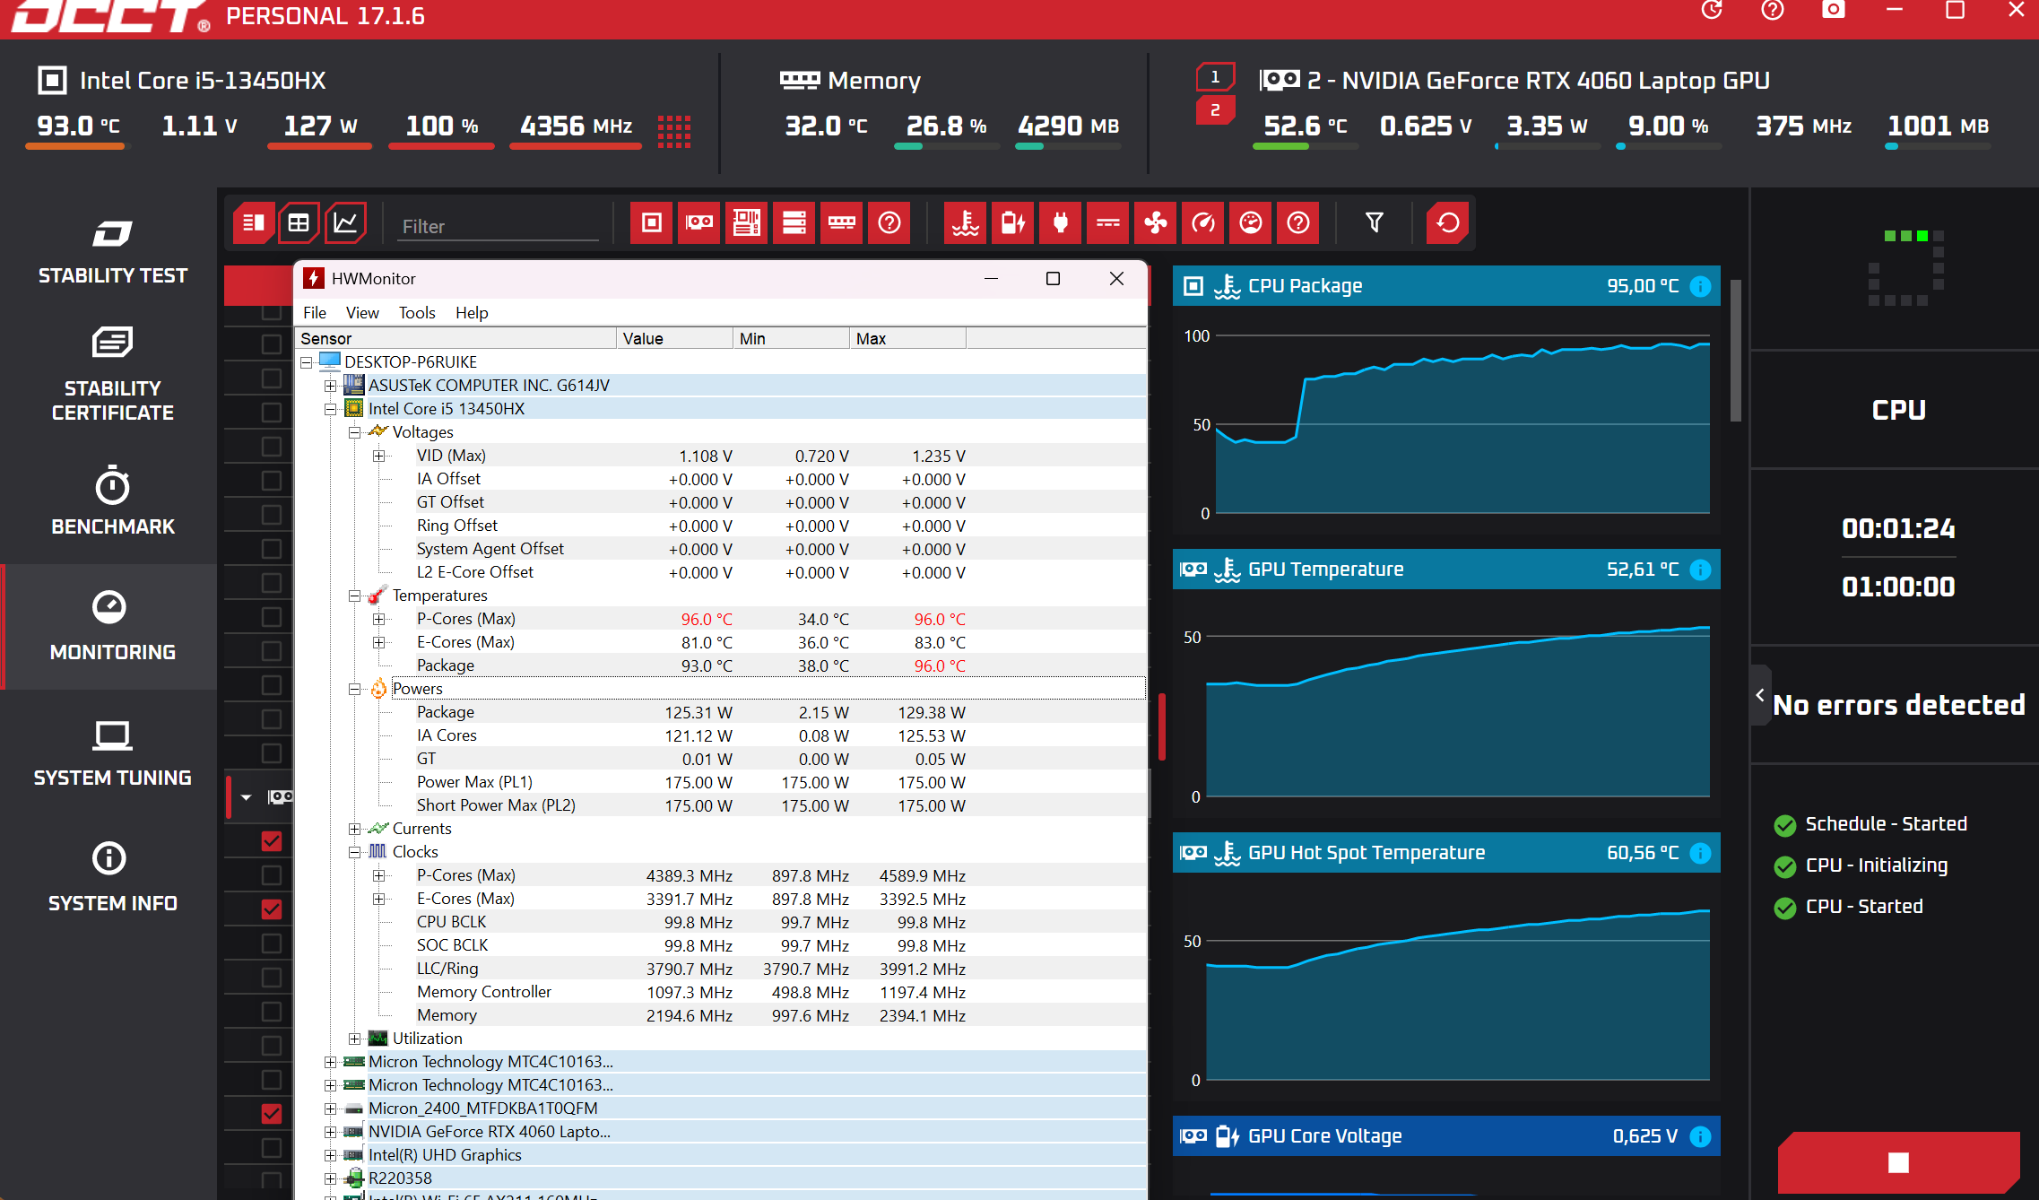Expand the Currents section in HWMonitor
The image size is (2039, 1200).
pyautogui.click(x=354, y=829)
